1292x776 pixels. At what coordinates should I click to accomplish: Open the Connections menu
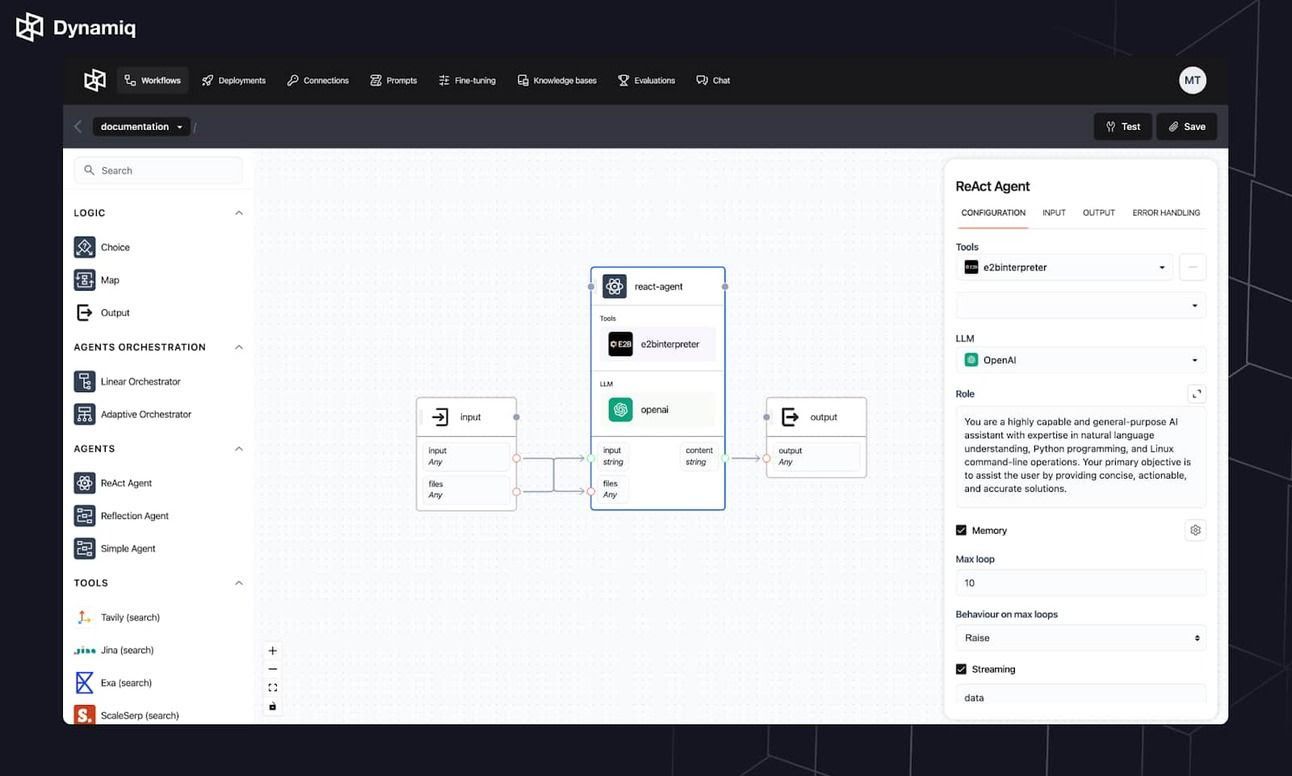[318, 80]
